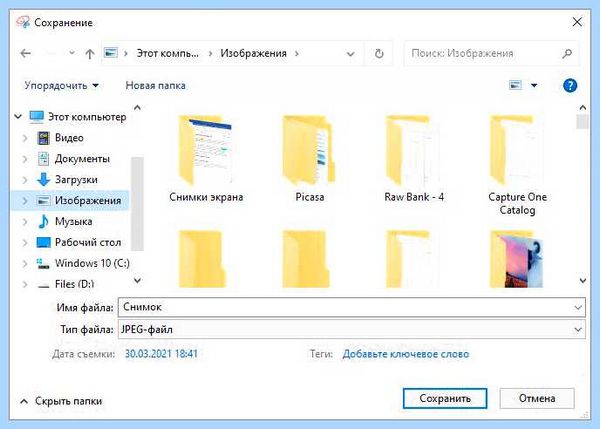Collapse 'Этот компьютер' tree node

click(x=18, y=116)
